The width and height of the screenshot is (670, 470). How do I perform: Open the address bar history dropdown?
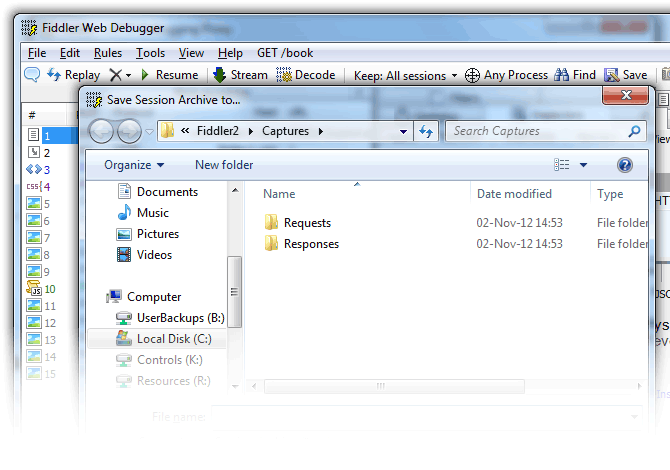tap(403, 132)
